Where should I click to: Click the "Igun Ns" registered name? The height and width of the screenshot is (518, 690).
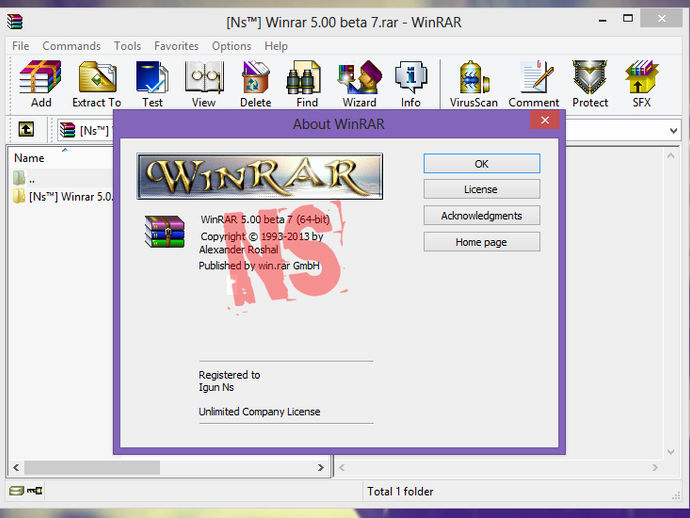coord(216,387)
